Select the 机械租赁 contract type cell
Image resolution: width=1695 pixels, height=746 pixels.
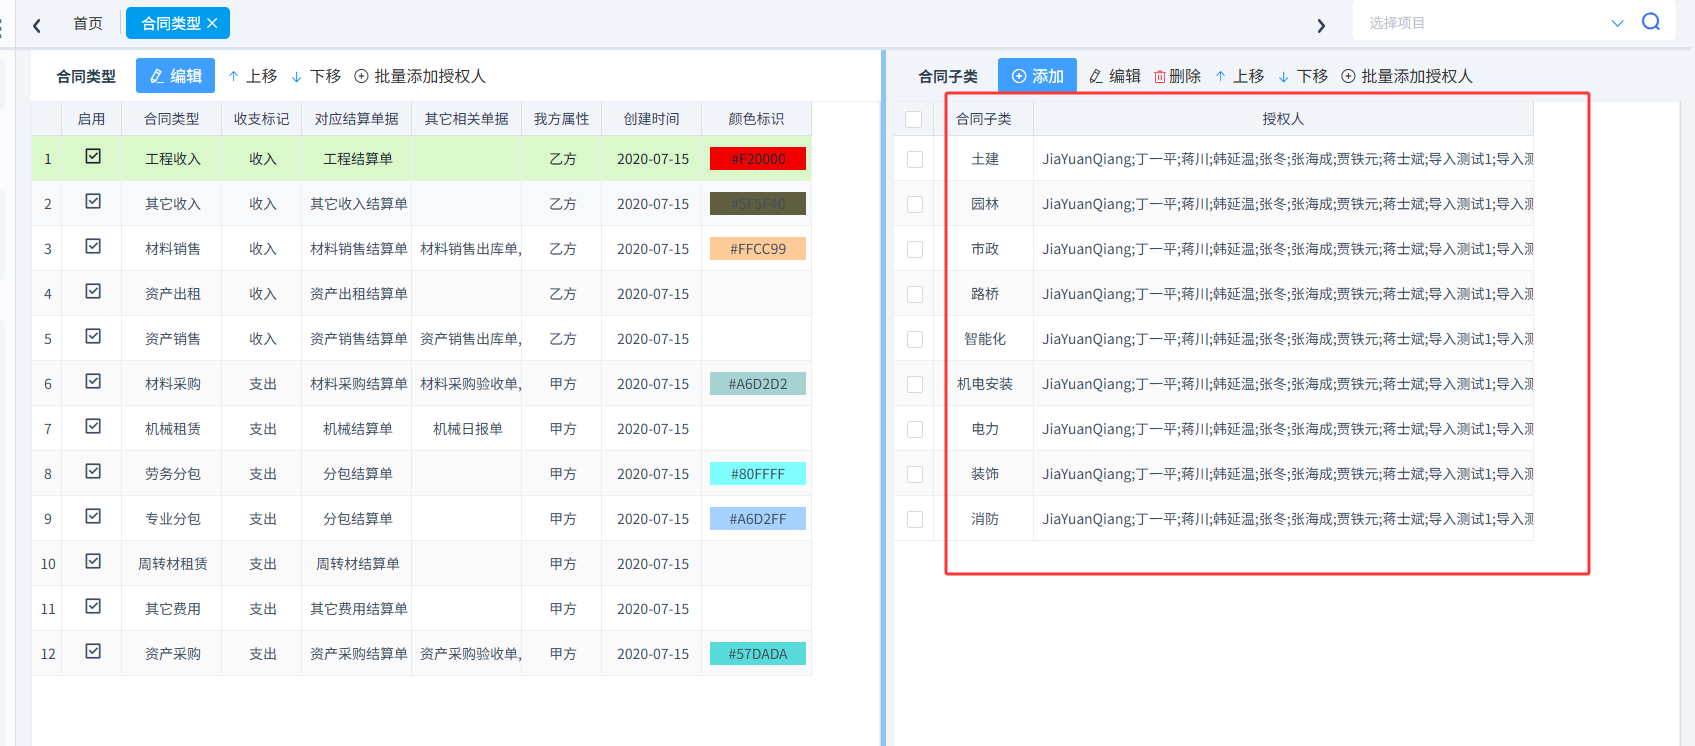pos(173,429)
